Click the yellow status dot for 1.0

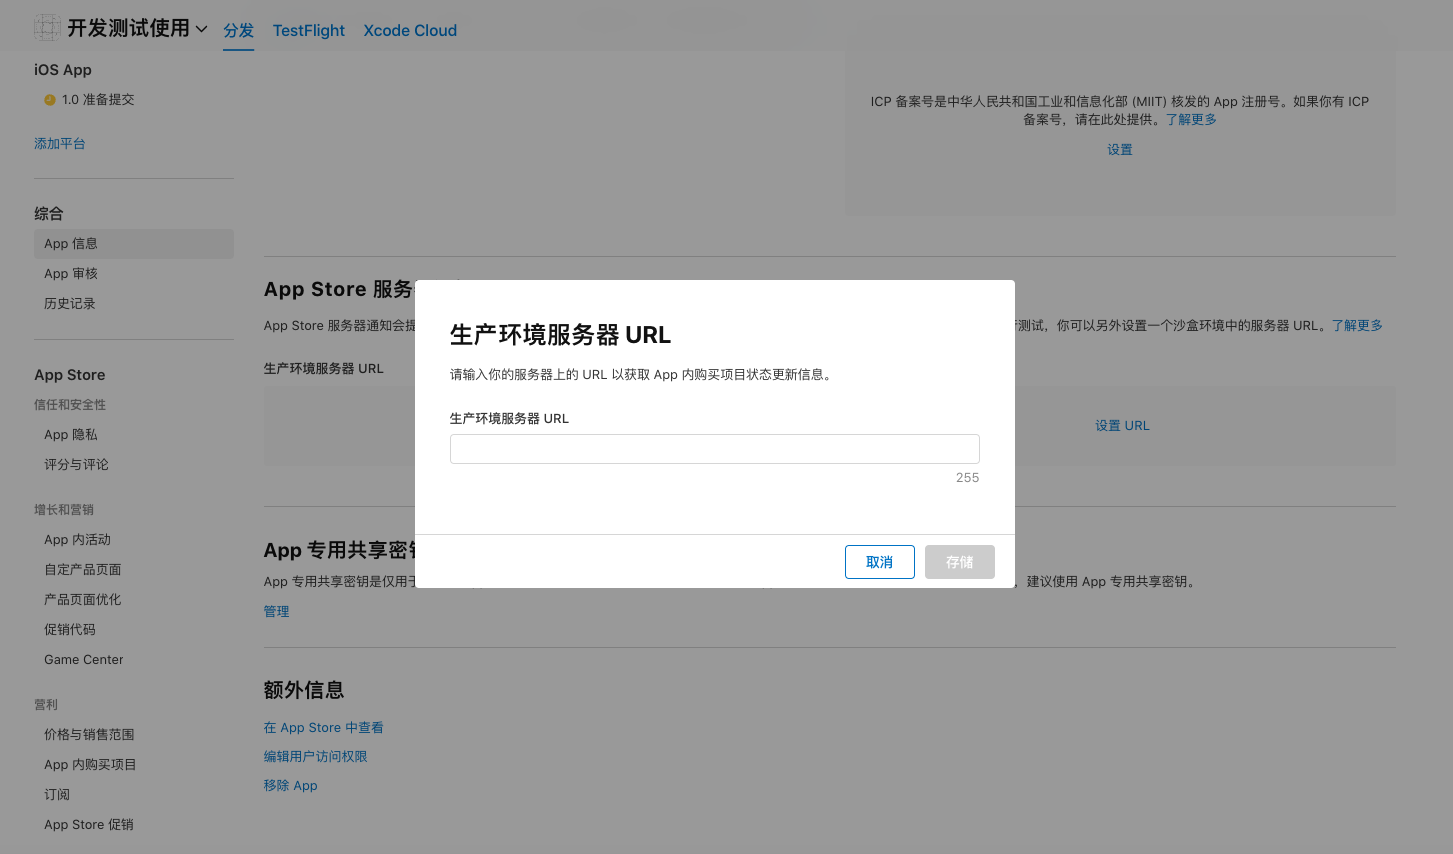50,100
